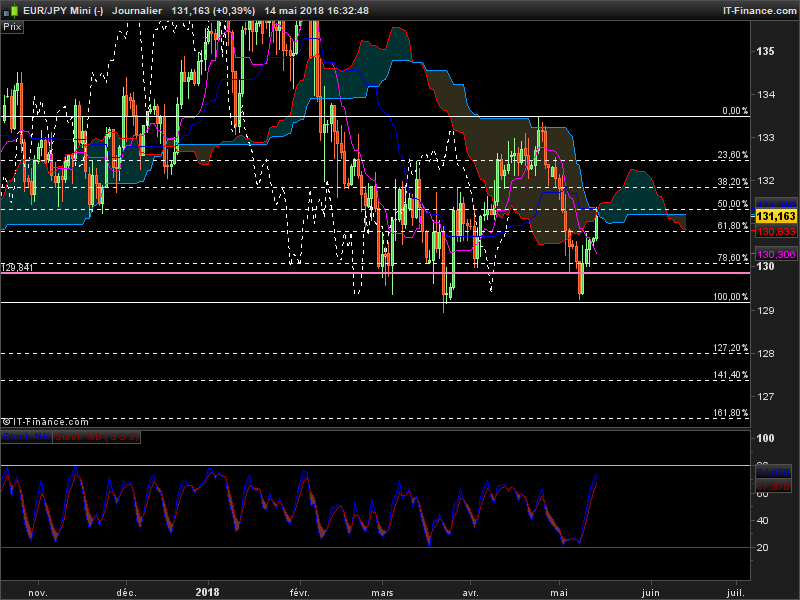Click the 127,20% Fibonacci extension label
This screenshot has width=800, height=600.
731,348
